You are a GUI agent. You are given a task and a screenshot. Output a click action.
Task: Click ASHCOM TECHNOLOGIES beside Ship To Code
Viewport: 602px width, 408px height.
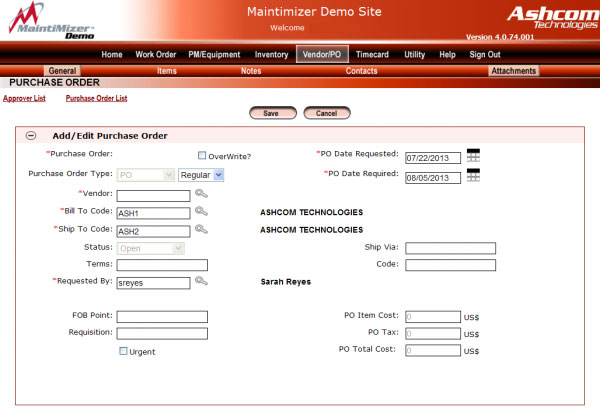click(311, 230)
